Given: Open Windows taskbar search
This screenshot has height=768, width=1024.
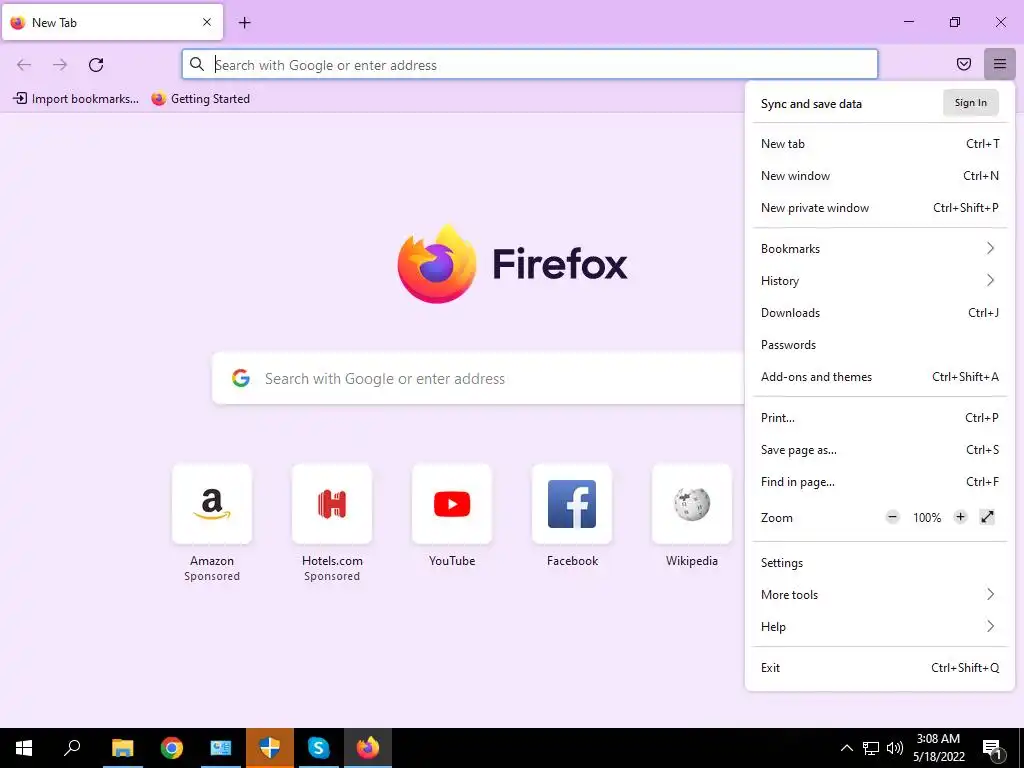Looking at the screenshot, I should (x=72, y=748).
